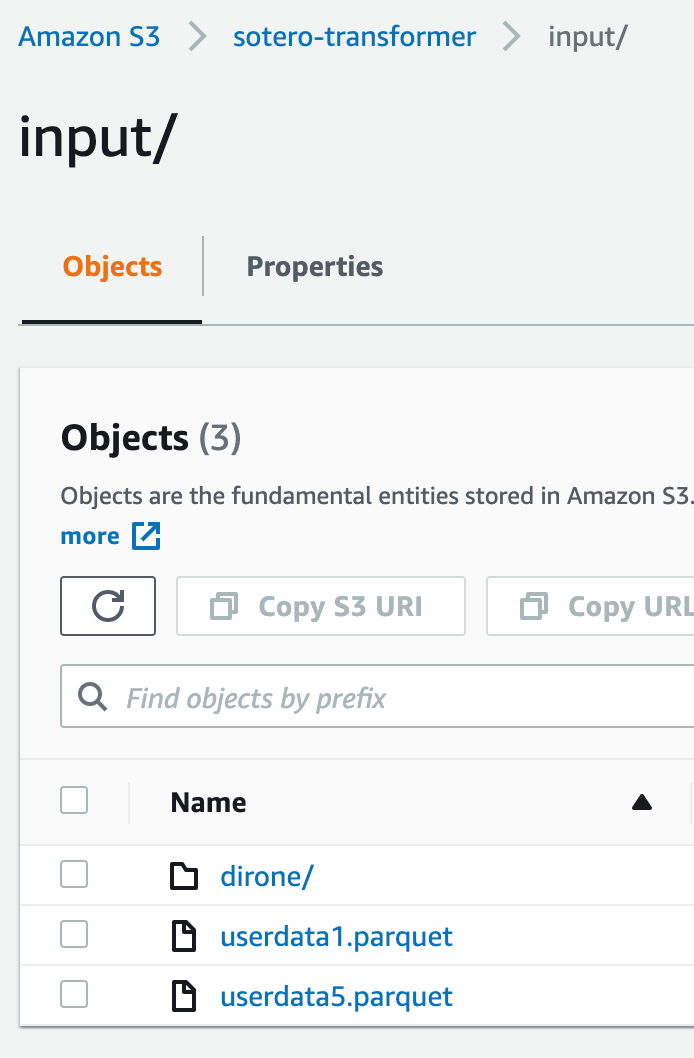Check the box for dirone/ folder

(74, 875)
